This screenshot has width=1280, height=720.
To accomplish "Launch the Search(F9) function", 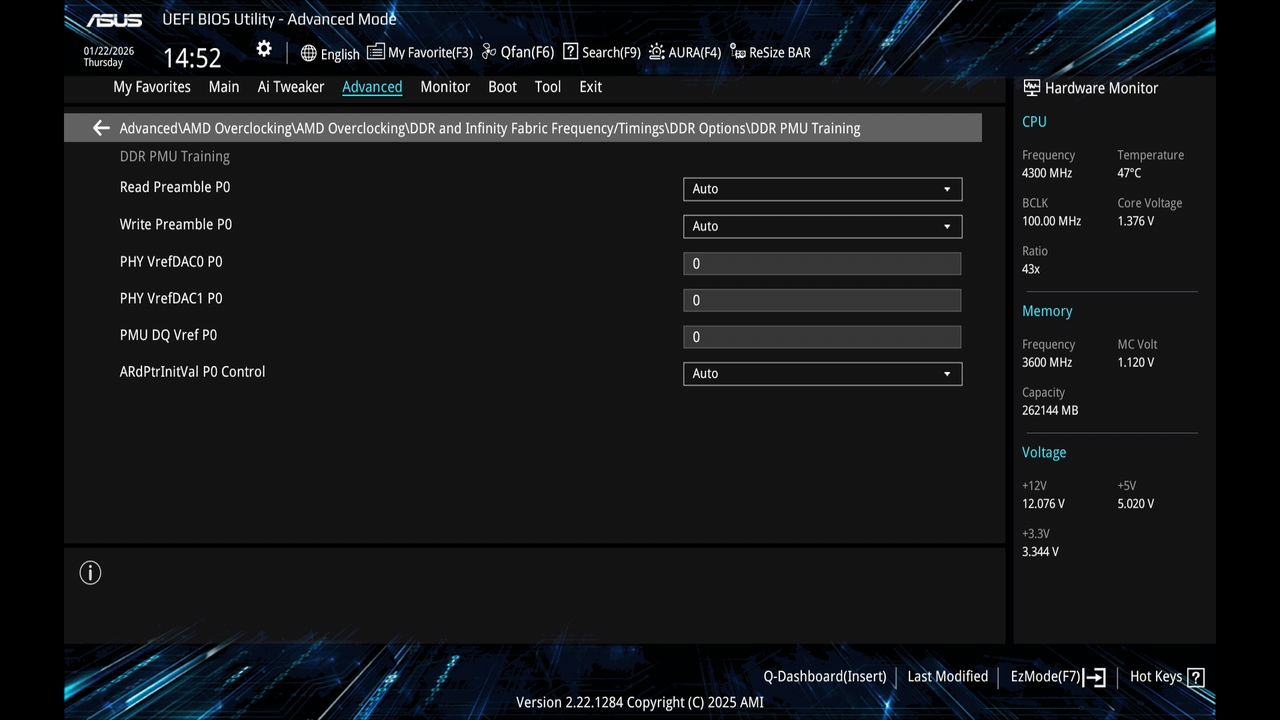I will pos(600,52).
